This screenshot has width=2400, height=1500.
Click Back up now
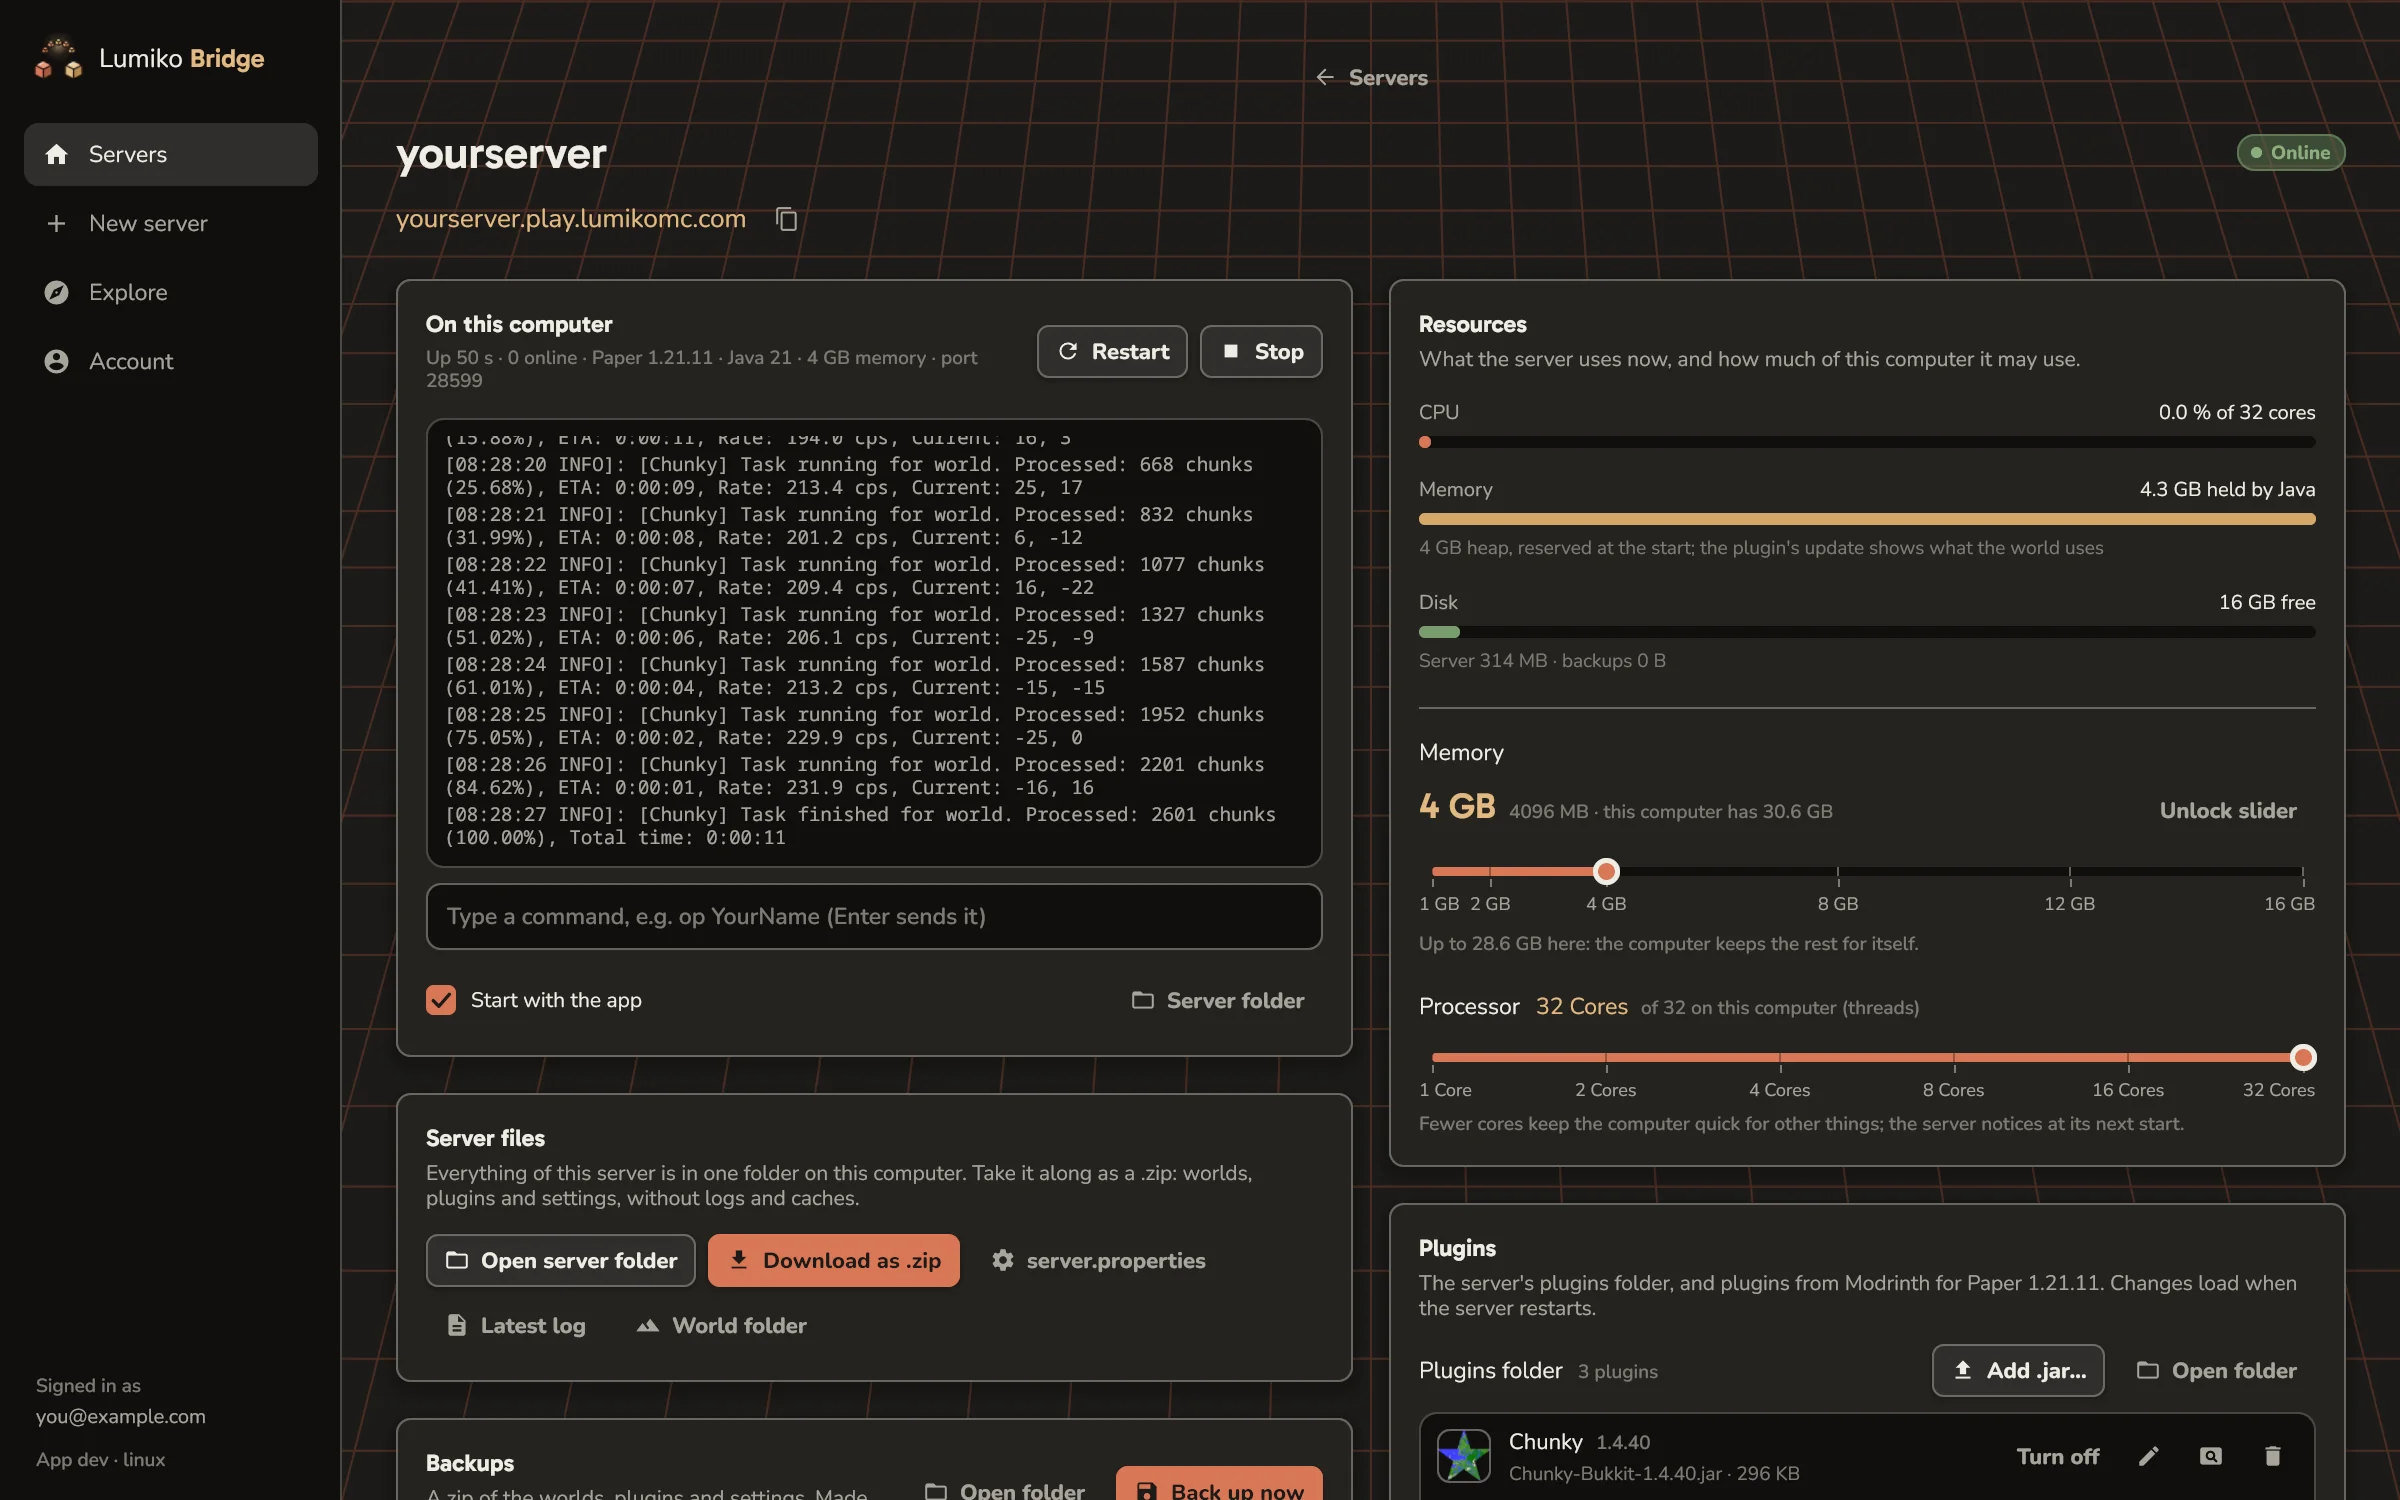(1219, 1484)
